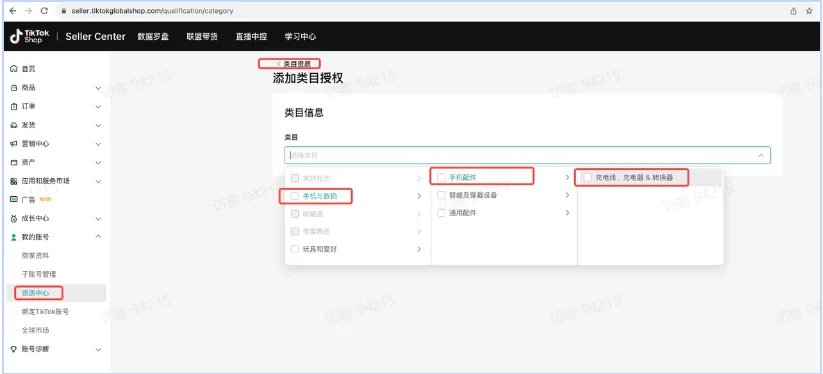Screen dimensions: 823x374
Task: Click the 发货 shipping truck icon
Action: [14, 125]
